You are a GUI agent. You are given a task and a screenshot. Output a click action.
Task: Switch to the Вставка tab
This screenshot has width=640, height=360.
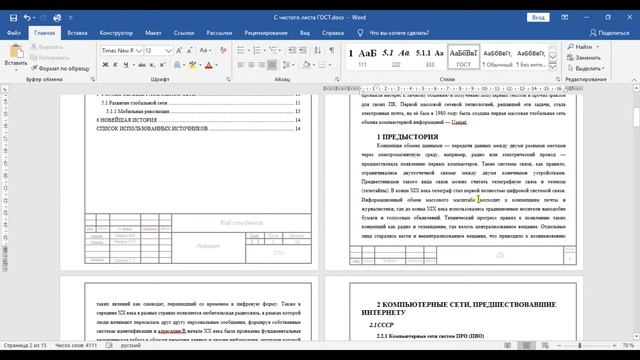(x=77, y=33)
